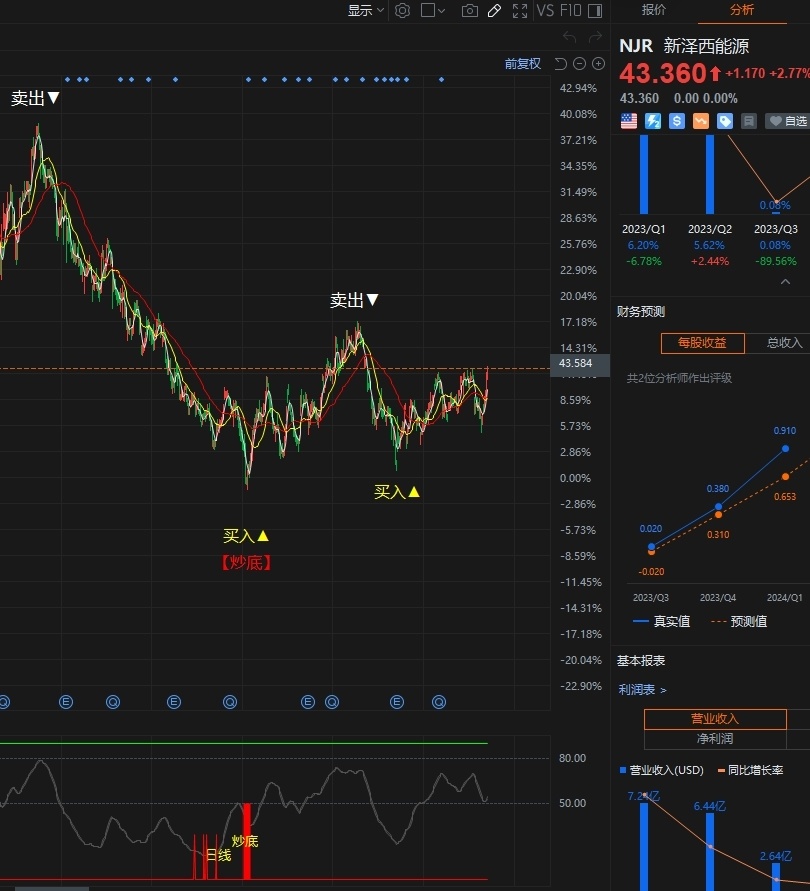Select the pencil drawing tool
The image size is (810, 891).
(494, 10)
